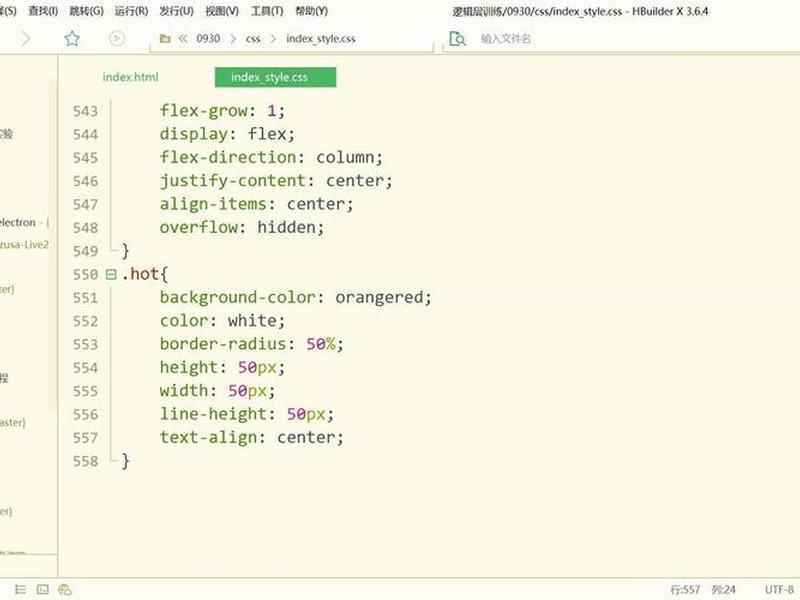
Task: Open the 发行(U) menu
Action: click(x=177, y=11)
